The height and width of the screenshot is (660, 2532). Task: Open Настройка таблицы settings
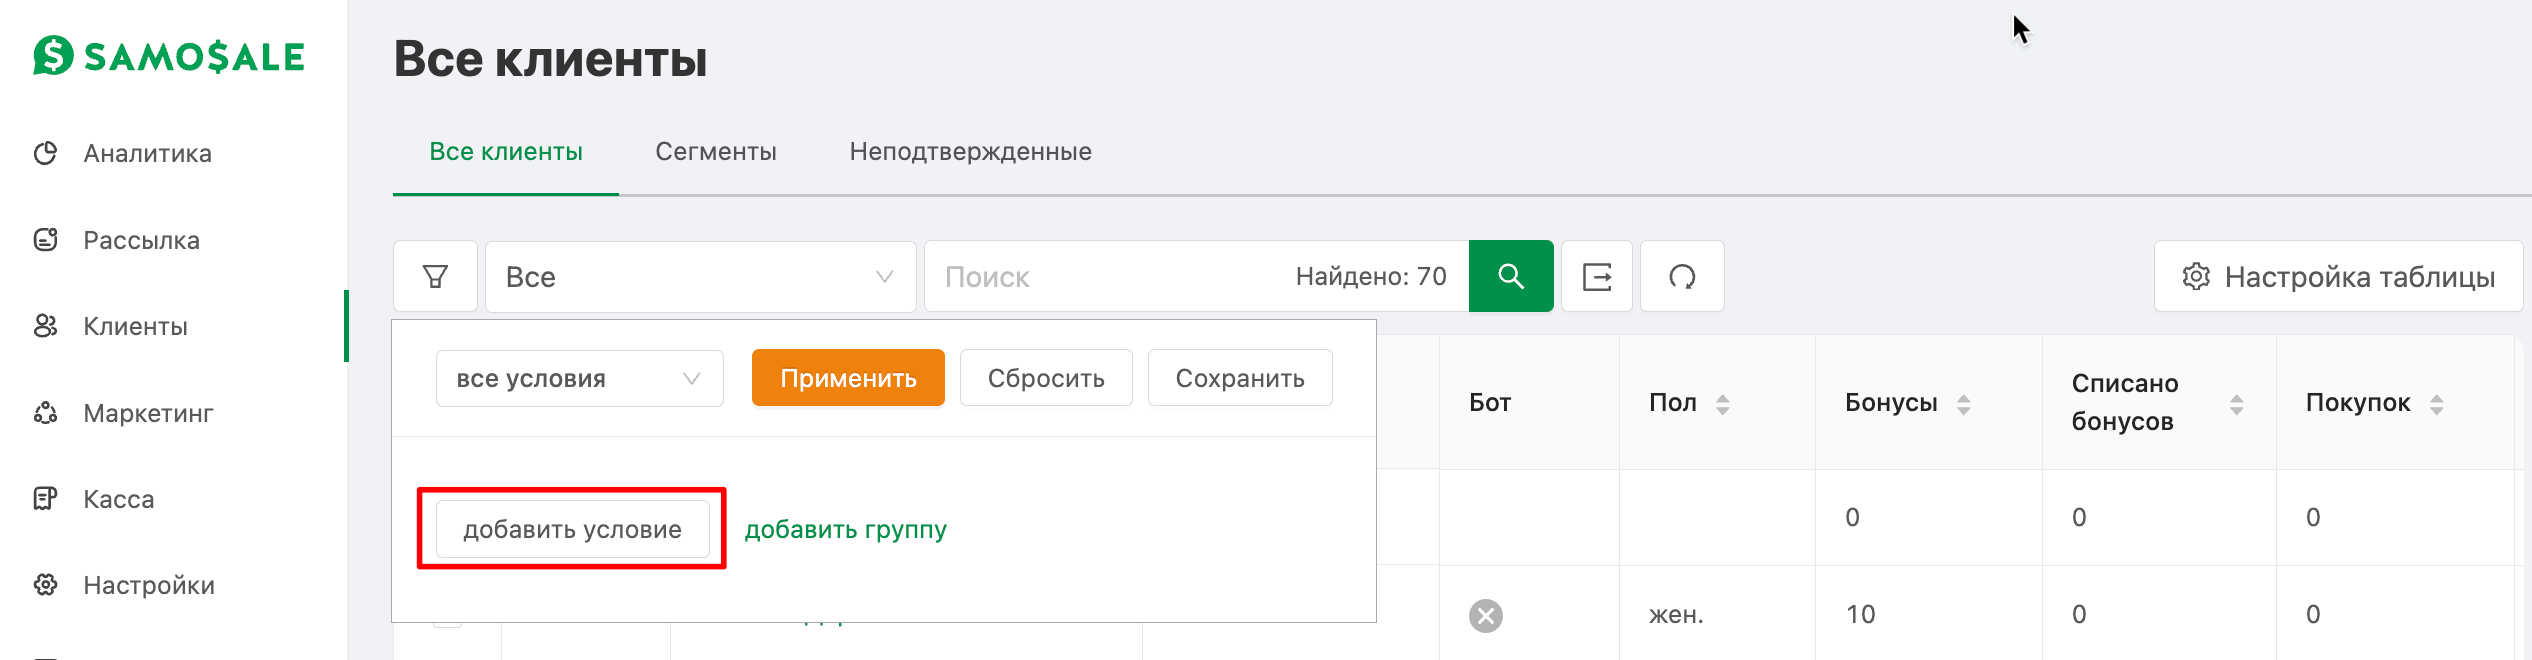click(2338, 277)
